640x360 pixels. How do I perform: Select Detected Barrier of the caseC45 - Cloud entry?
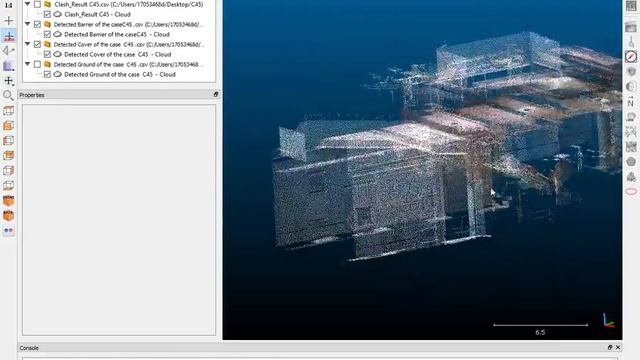[x=117, y=34]
